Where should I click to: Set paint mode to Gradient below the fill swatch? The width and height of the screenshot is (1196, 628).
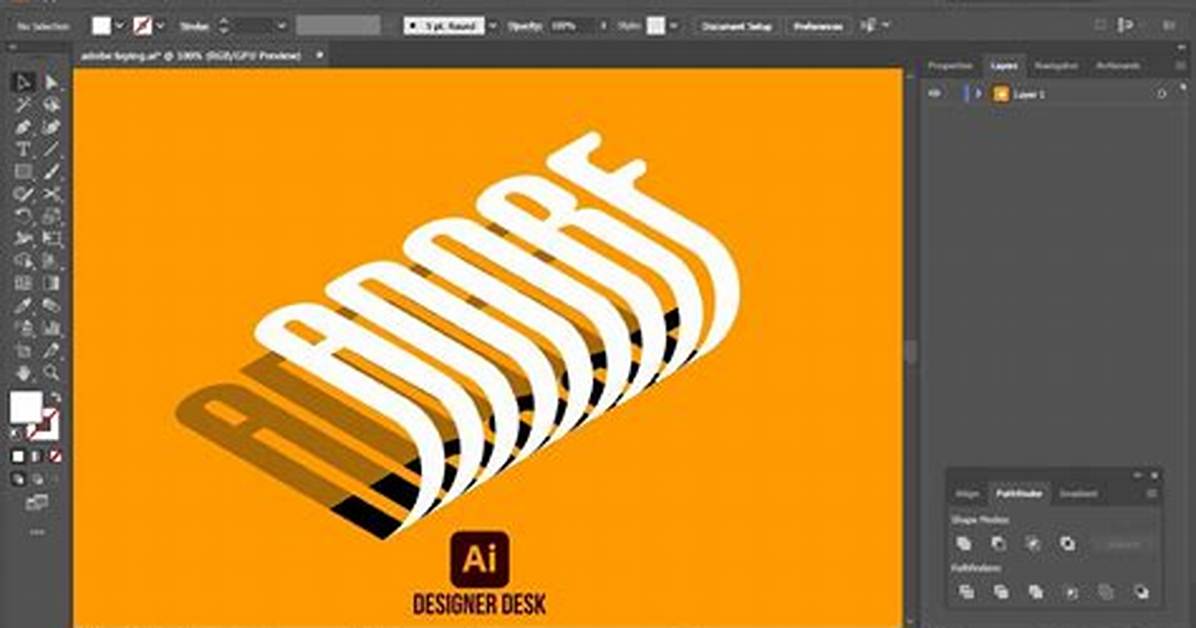pyautogui.click(x=37, y=456)
